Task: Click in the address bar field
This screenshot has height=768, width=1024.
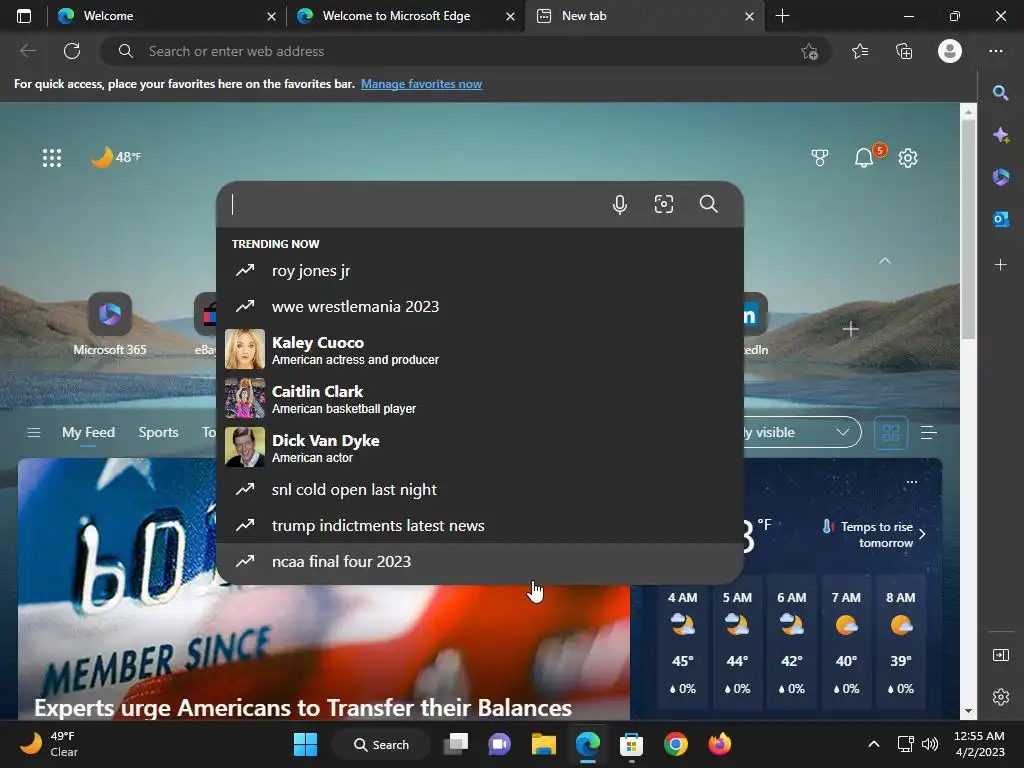Action: coord(466,51)
